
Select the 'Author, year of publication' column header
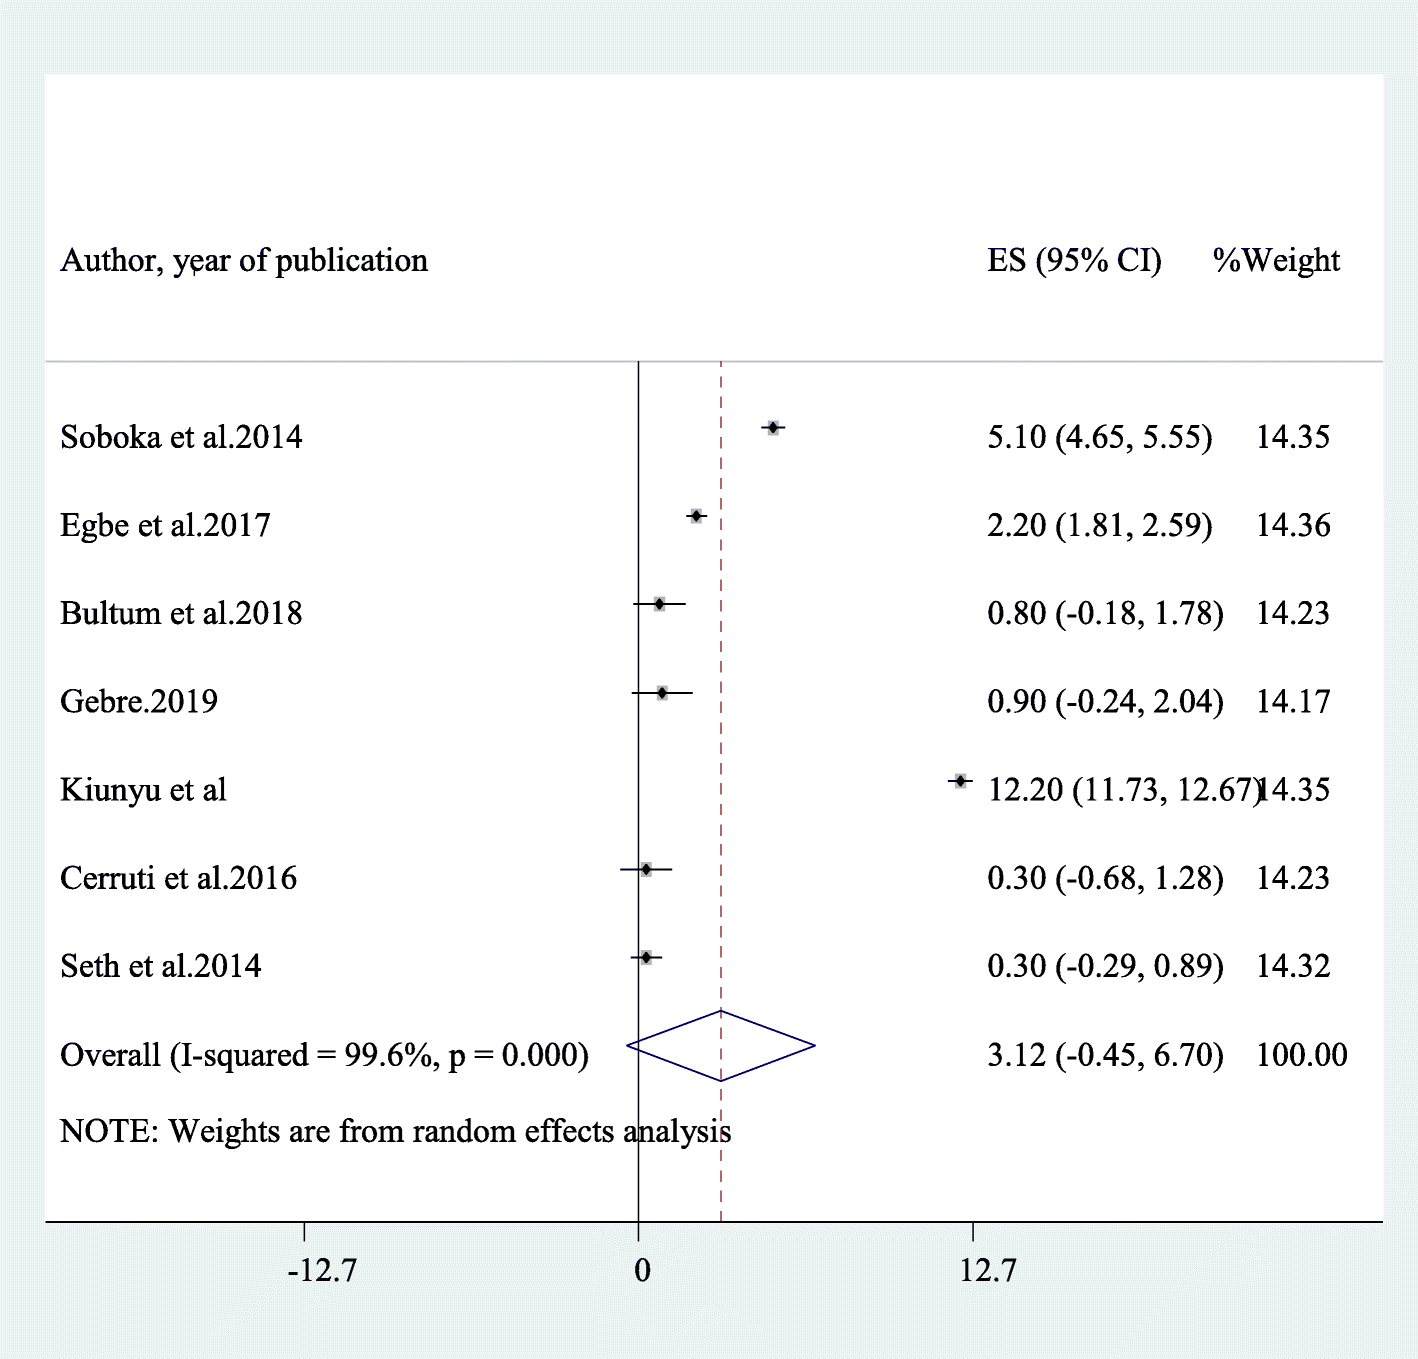pyautogui.click(x=244, y=261)
